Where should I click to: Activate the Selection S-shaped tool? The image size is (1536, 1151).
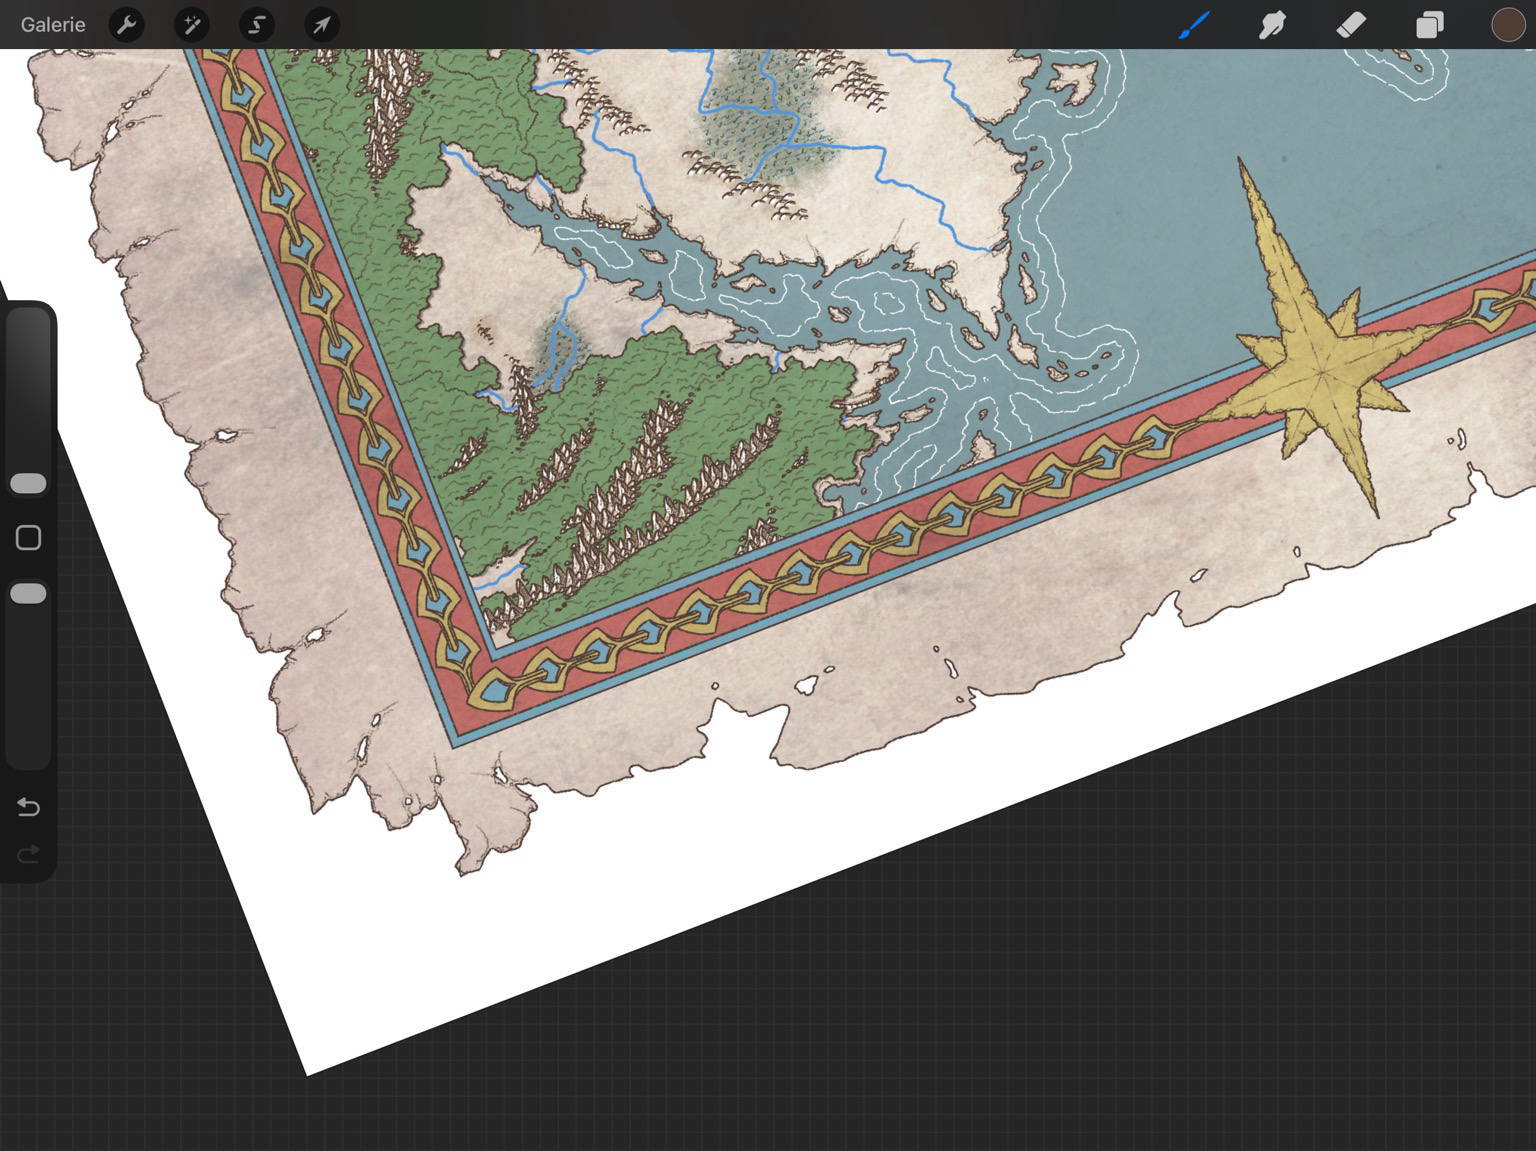pos(257,25)
